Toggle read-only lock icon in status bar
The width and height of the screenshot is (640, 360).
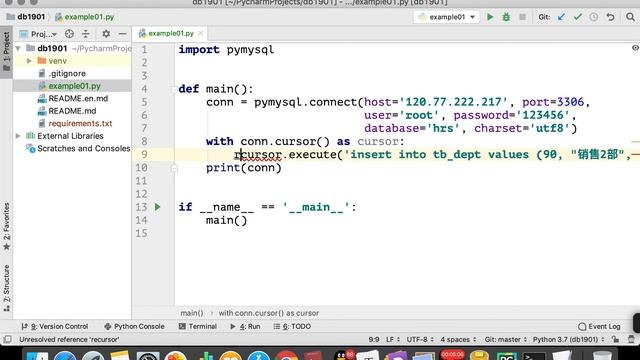tap(616, 340)
